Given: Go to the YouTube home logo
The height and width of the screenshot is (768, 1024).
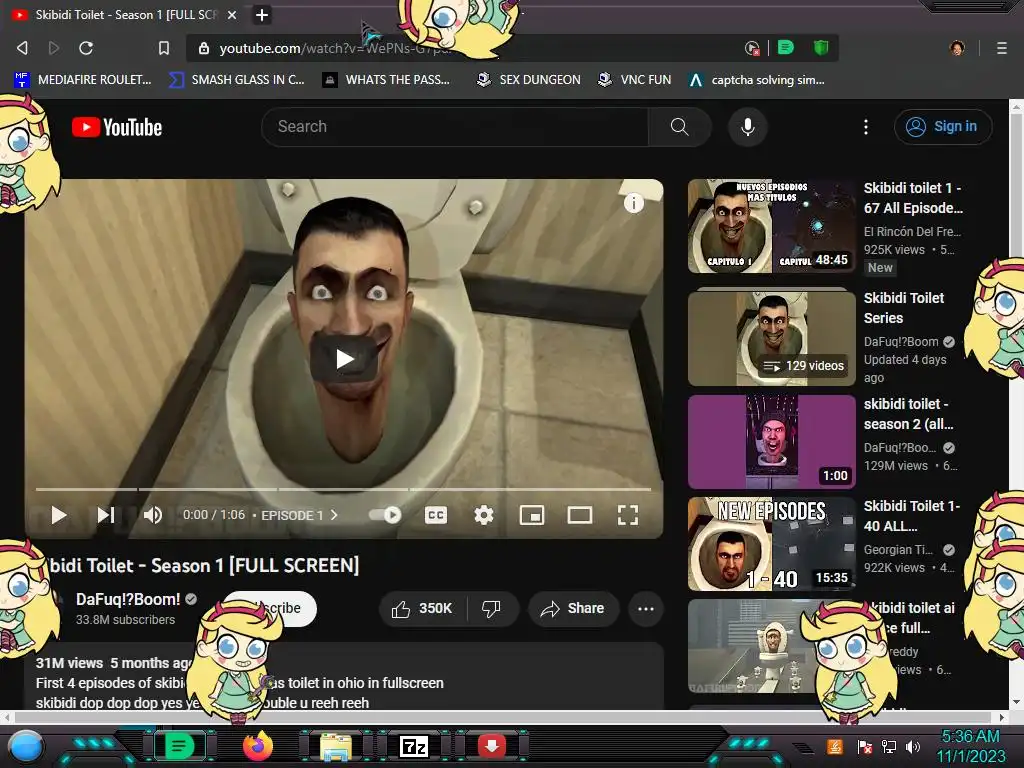Looking at the screenshot, I should tap(117, 127).
